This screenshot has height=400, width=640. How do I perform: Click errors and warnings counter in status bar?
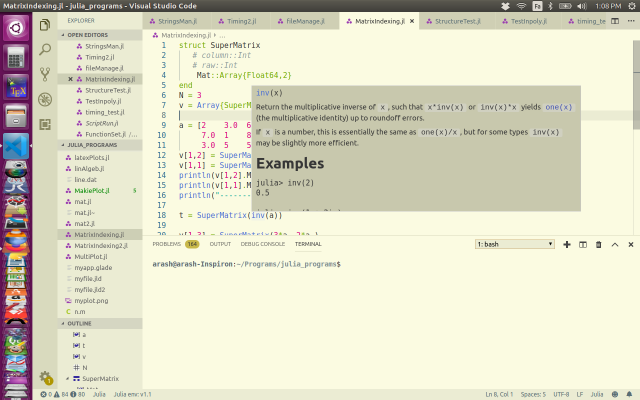[63, 394]
